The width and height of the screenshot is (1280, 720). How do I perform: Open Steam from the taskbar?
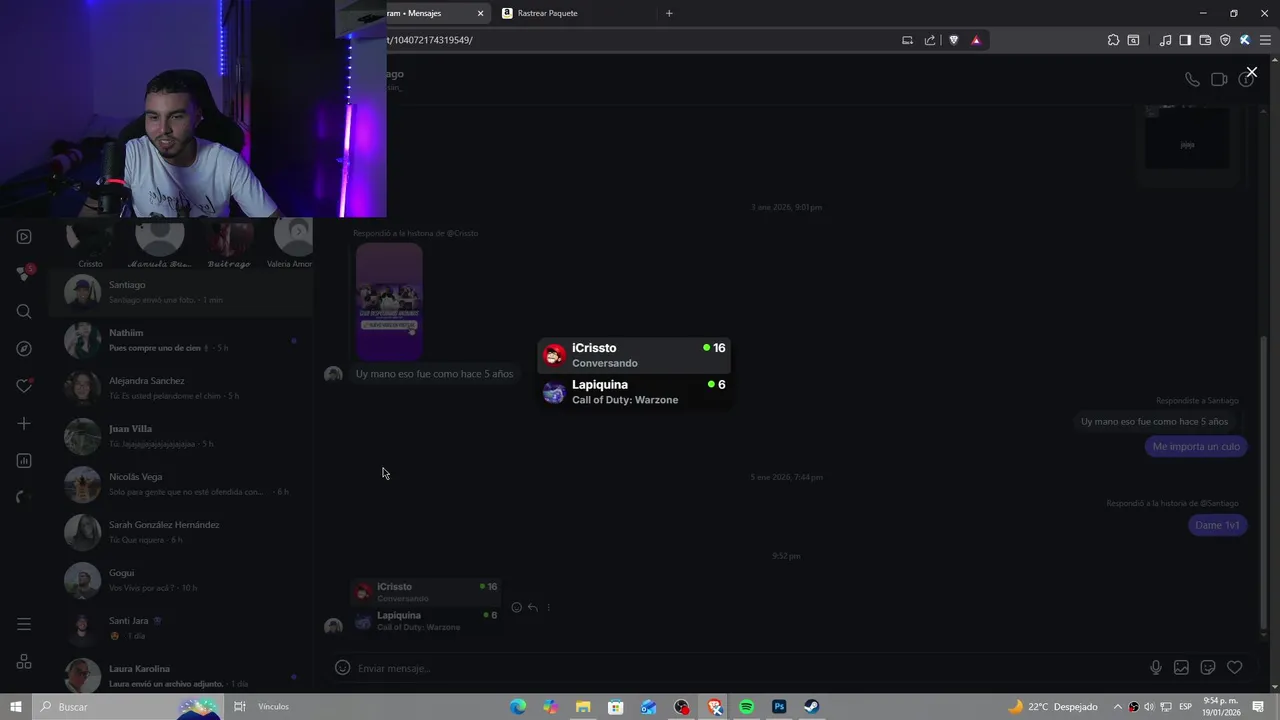[x=811, y=707]
